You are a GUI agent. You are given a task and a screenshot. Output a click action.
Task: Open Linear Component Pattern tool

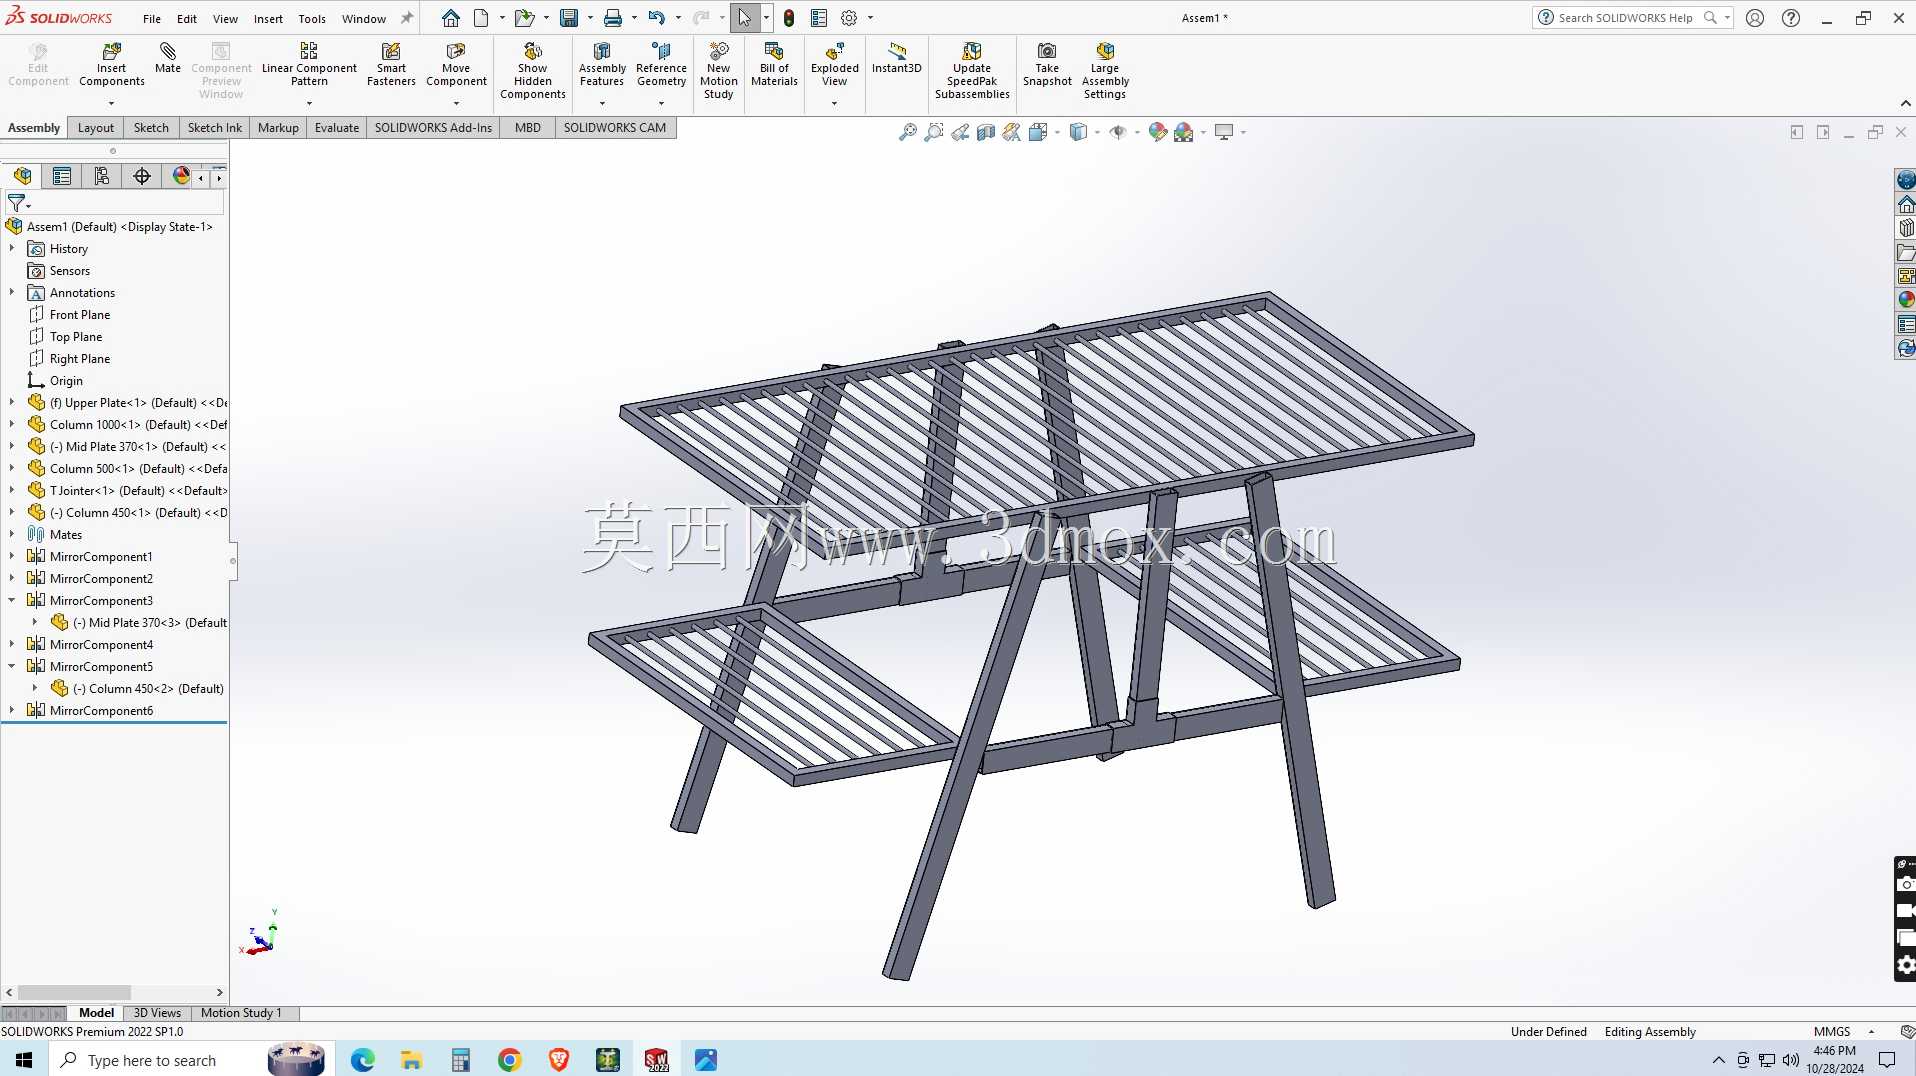click(x=309, y=64)
